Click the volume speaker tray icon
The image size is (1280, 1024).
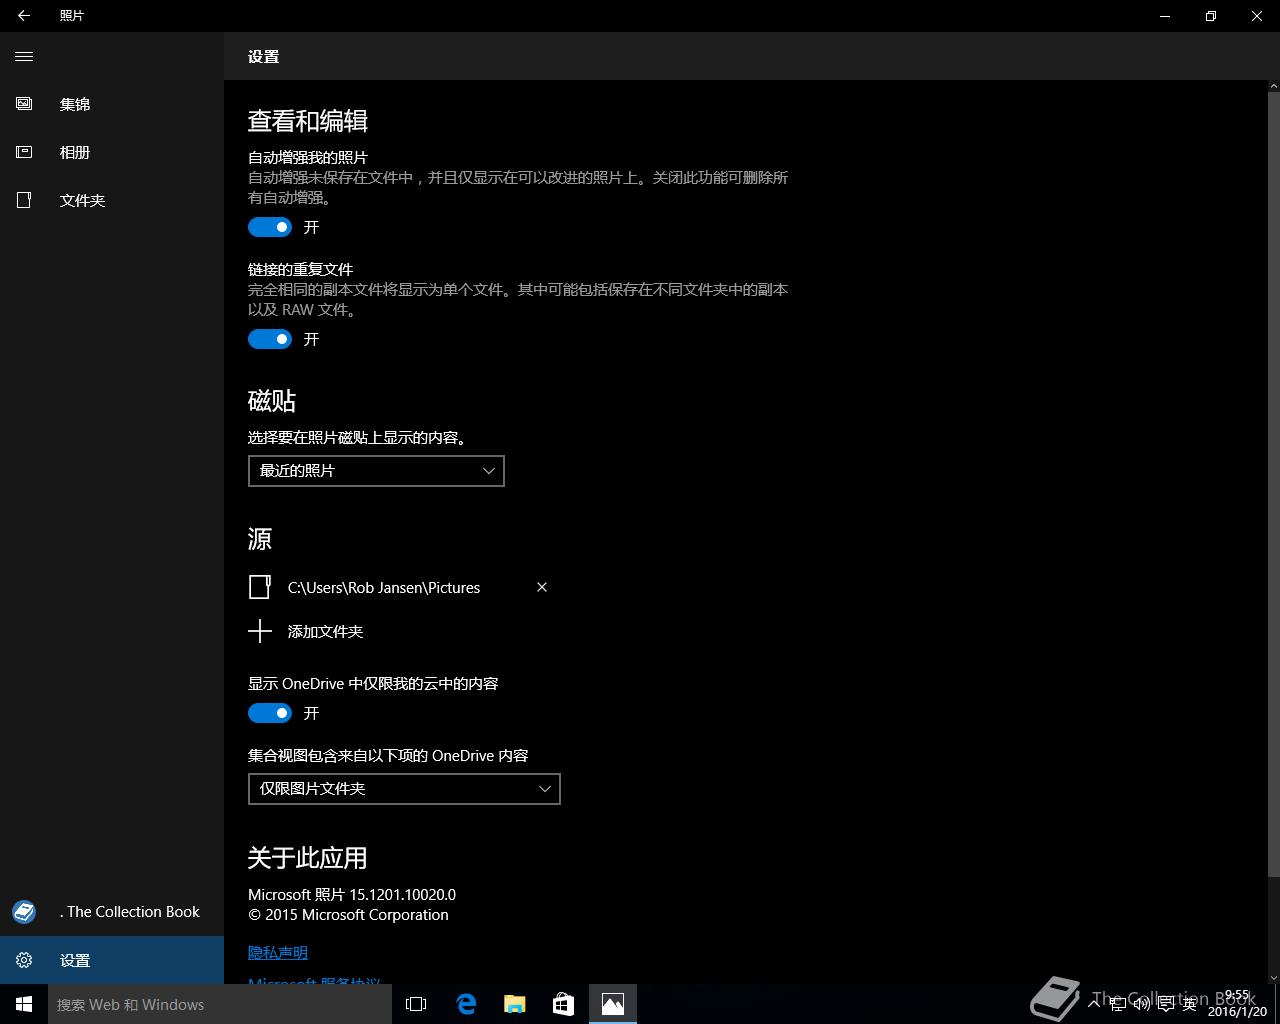[x=1141, y=1004]
